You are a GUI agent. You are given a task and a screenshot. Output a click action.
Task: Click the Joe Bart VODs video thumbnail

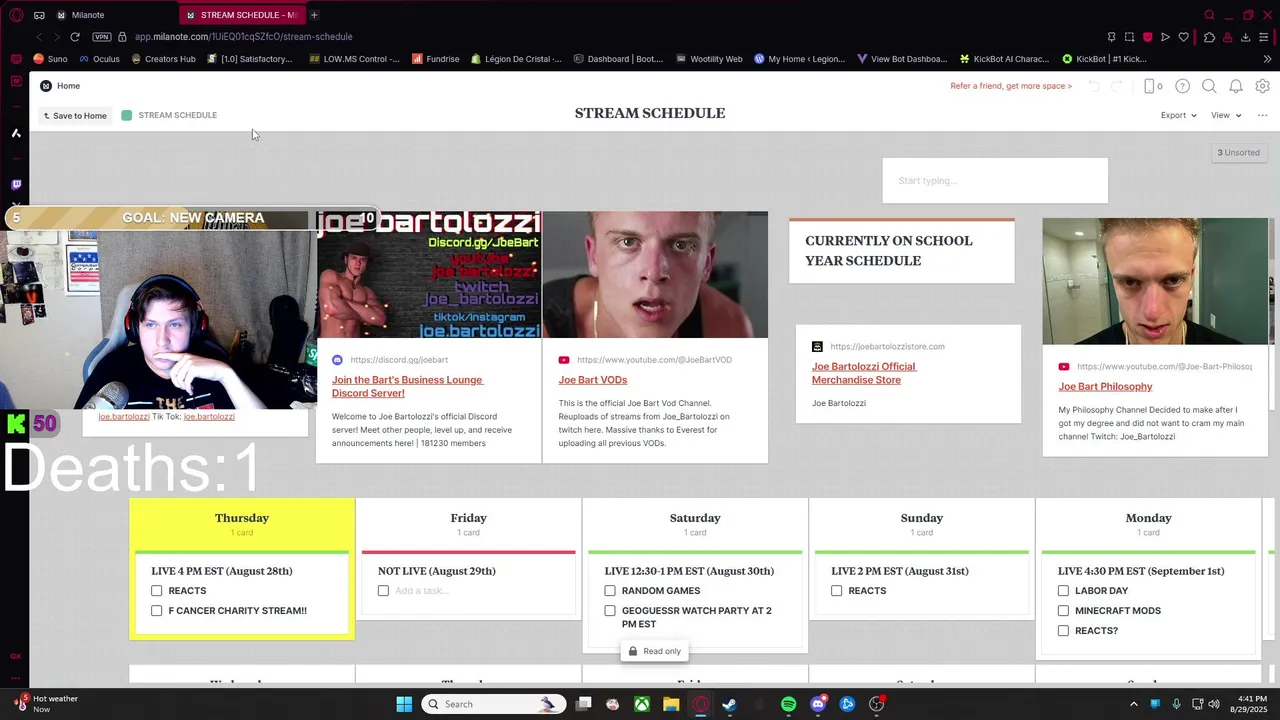click(x=655, y=275)
